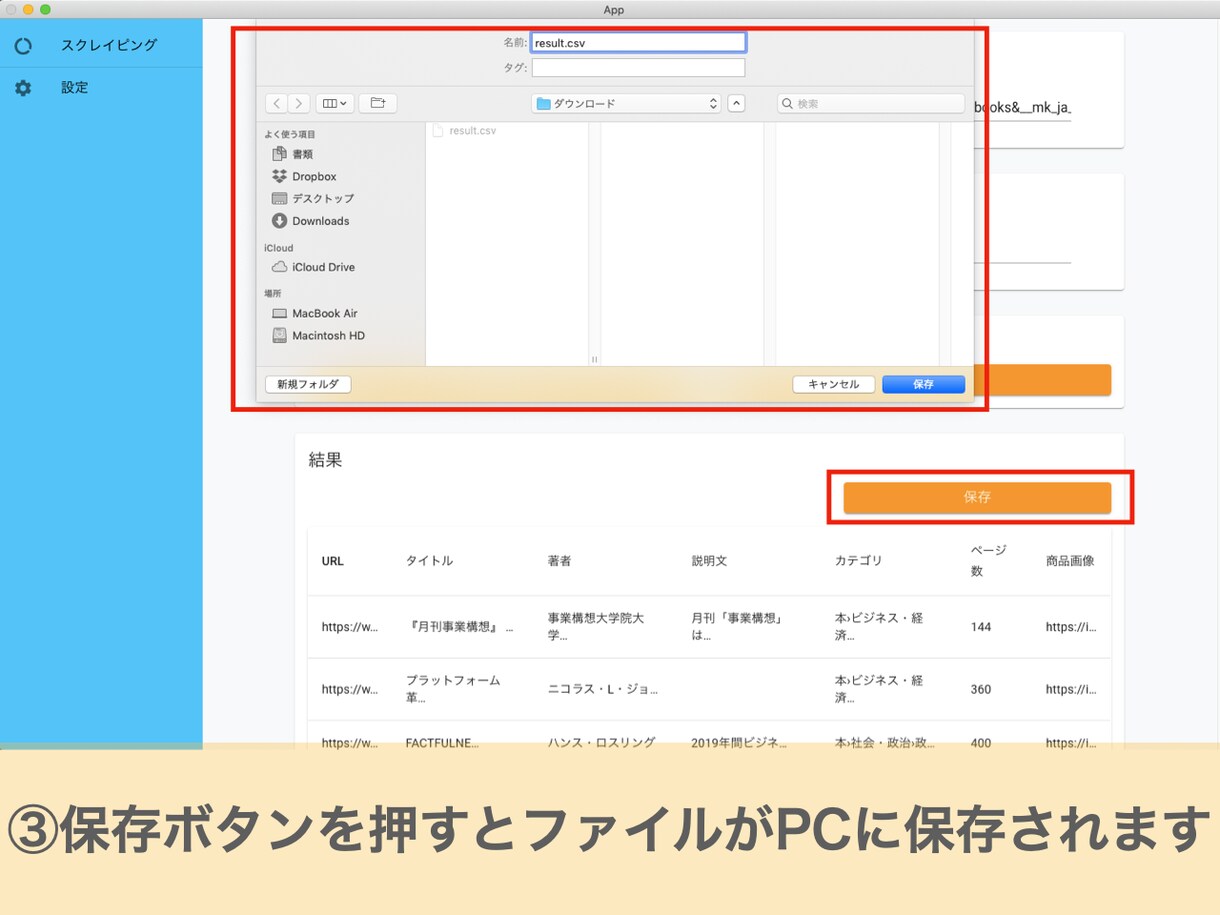The height and width of the screenshot is (915, 1220).
Task: Click the 『月刊事業構想』 title cell
Action: click(x=459, y=627)
